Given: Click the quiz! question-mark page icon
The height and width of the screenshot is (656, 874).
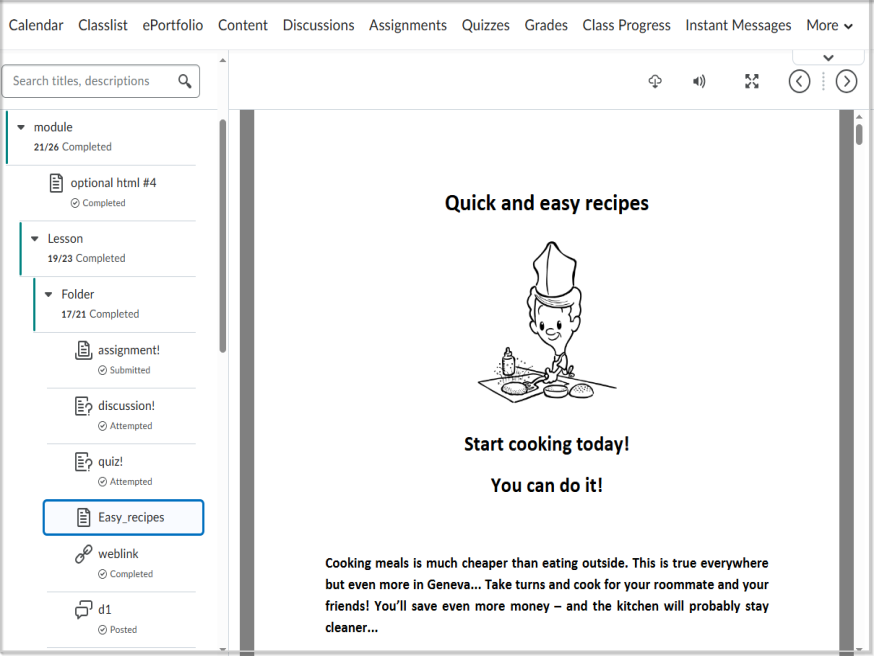Looking at the screenshot, I should 83,461.
